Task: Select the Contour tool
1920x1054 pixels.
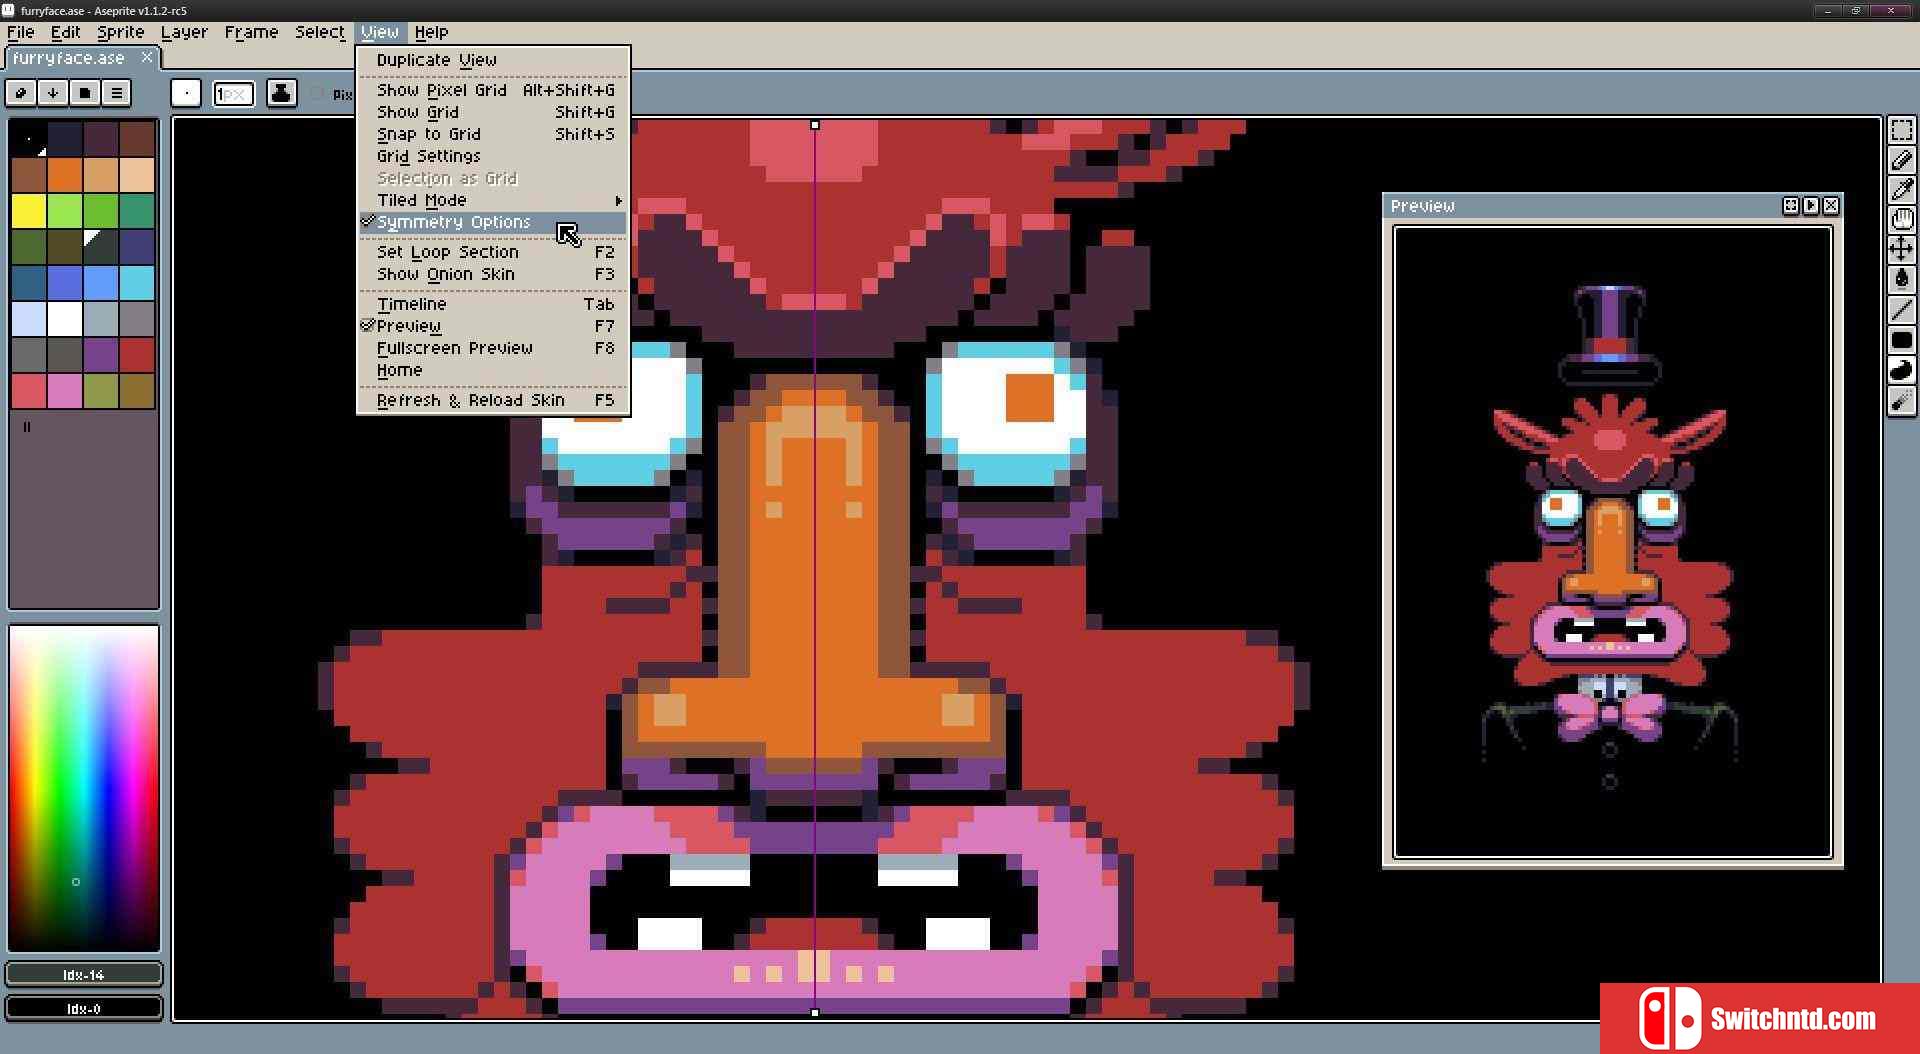Action: [1901, 371]
